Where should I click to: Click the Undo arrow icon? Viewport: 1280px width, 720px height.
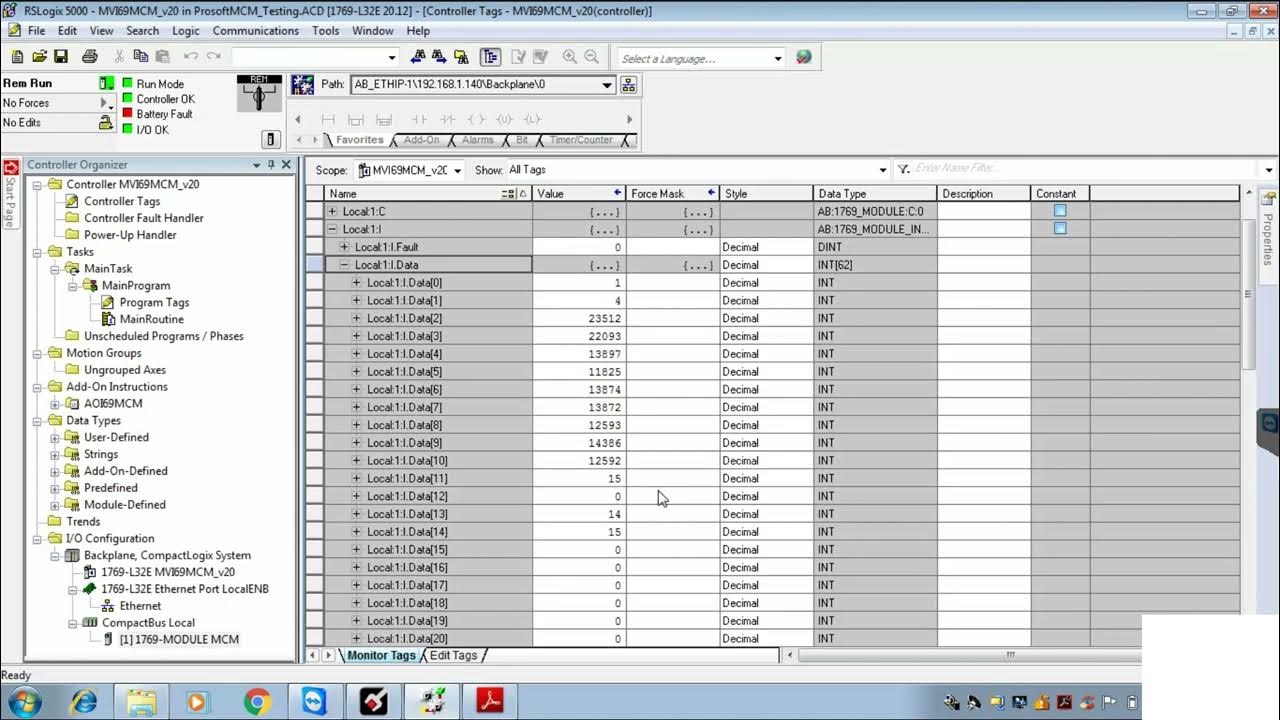190,57
